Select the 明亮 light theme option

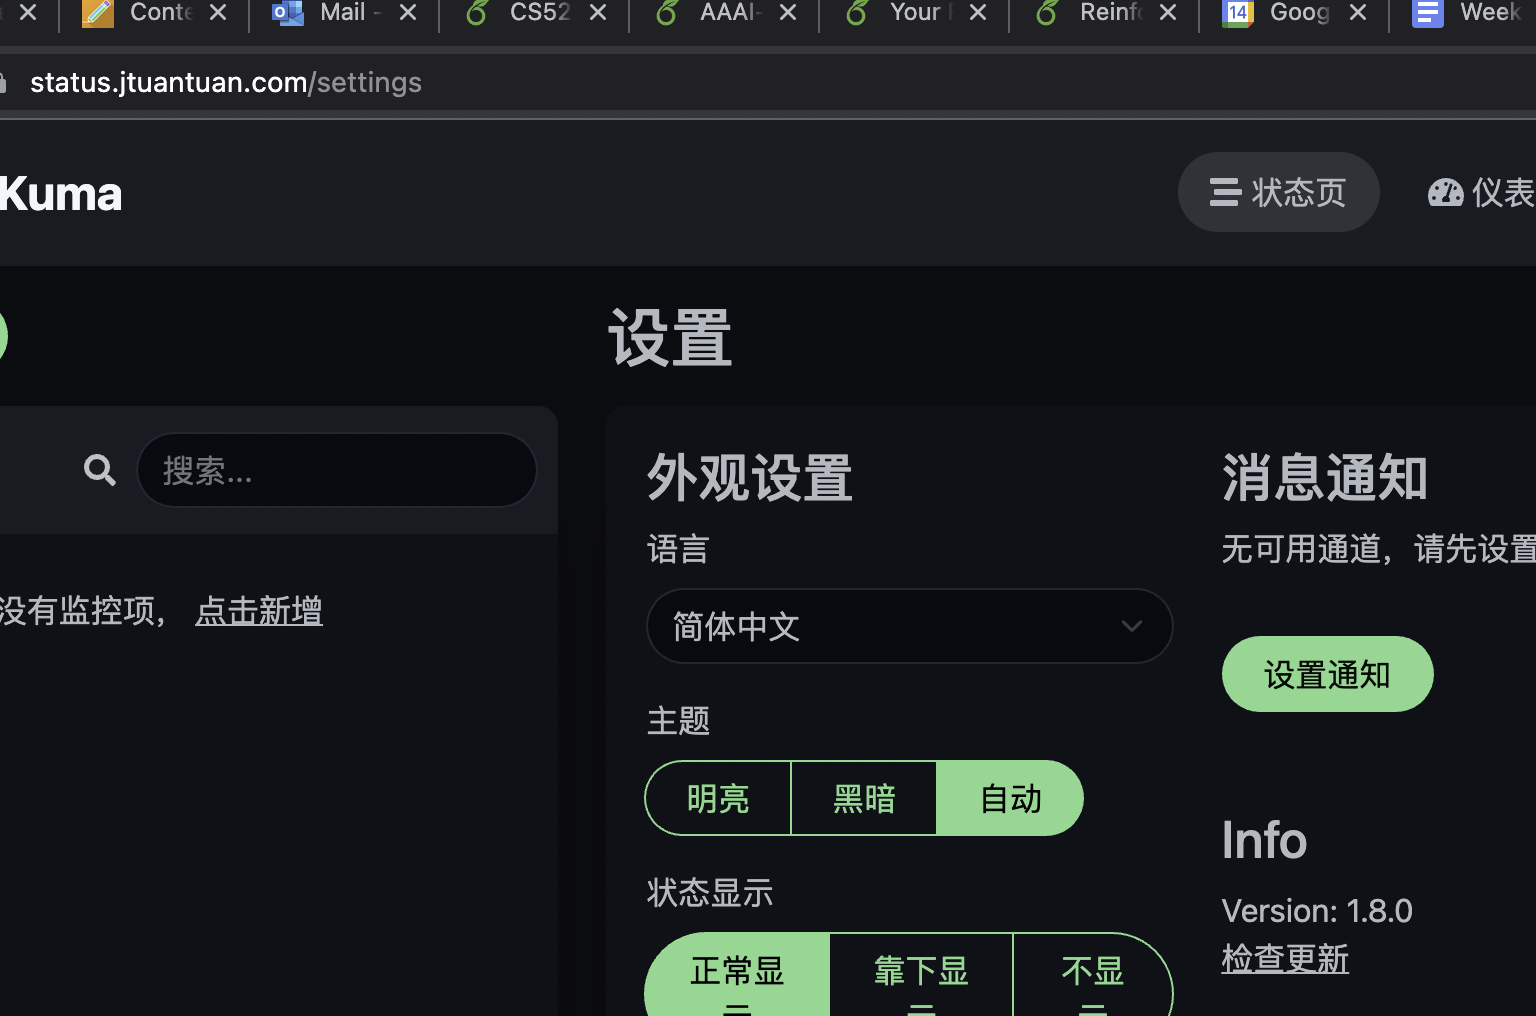tap(718, 798)
